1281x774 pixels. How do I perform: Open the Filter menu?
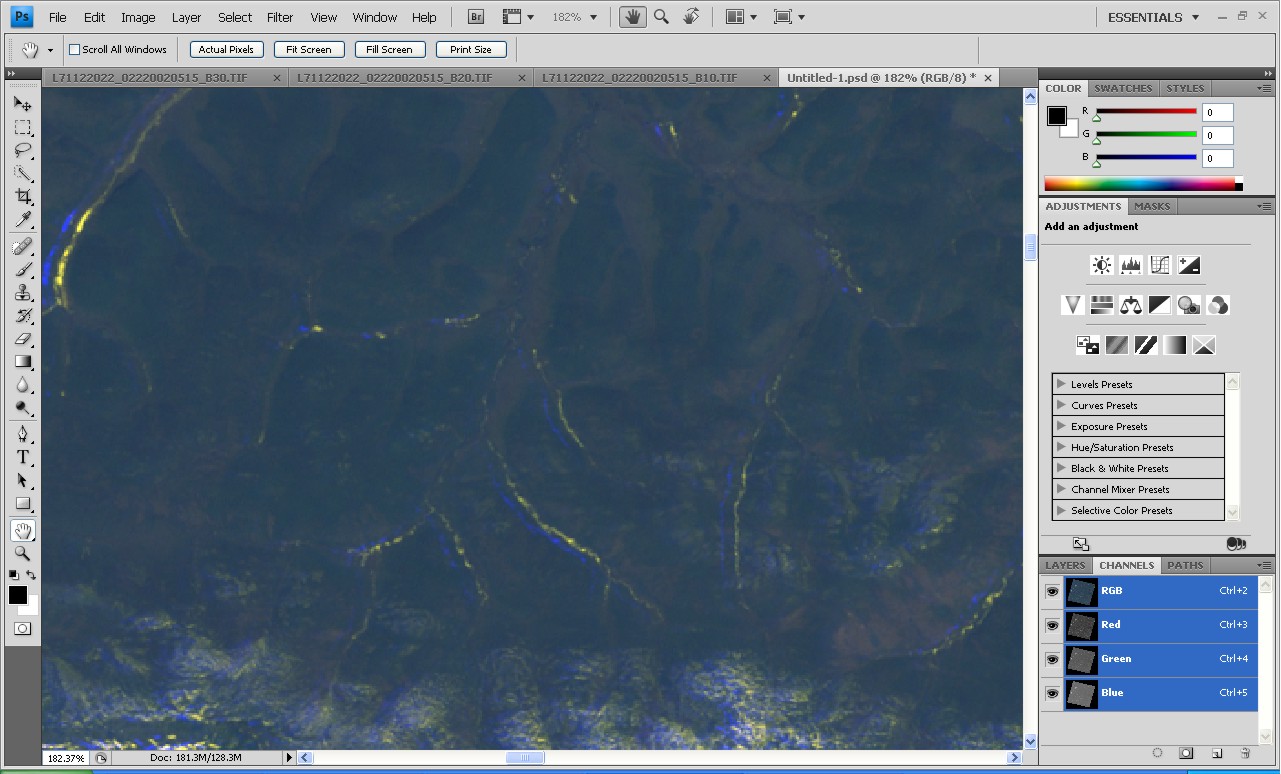280,17
